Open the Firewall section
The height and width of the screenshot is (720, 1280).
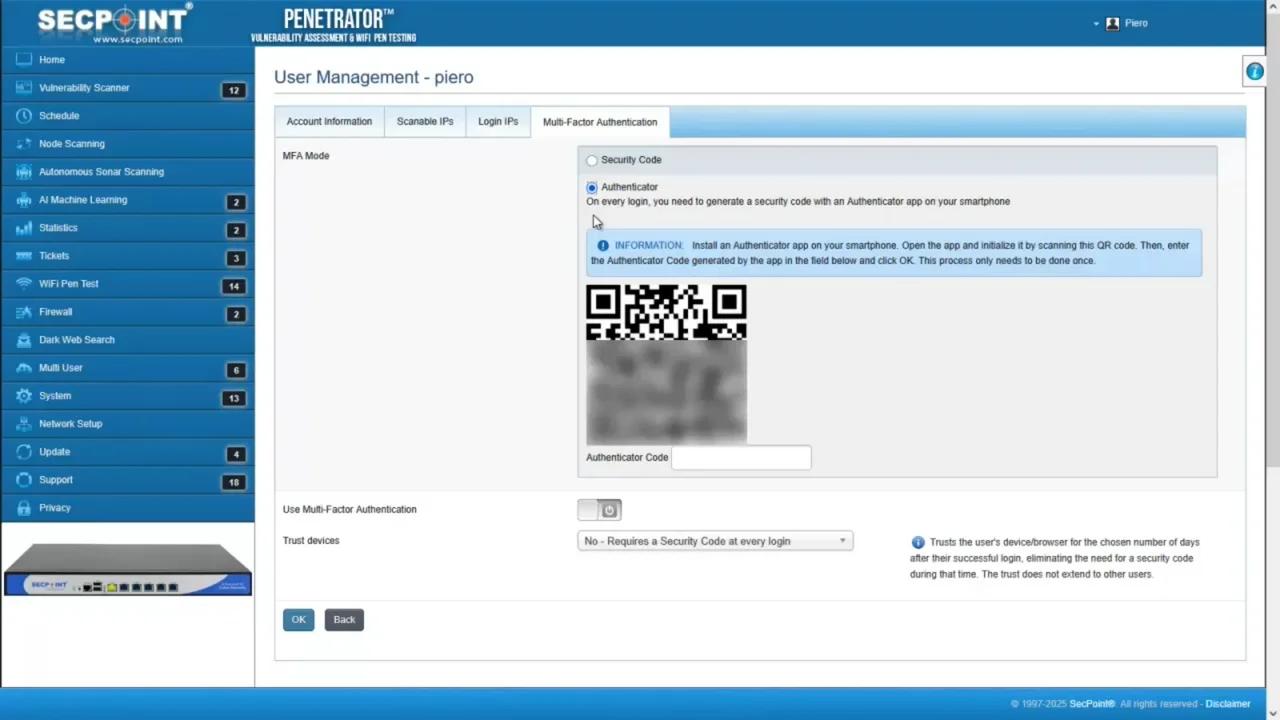point(55,311)
